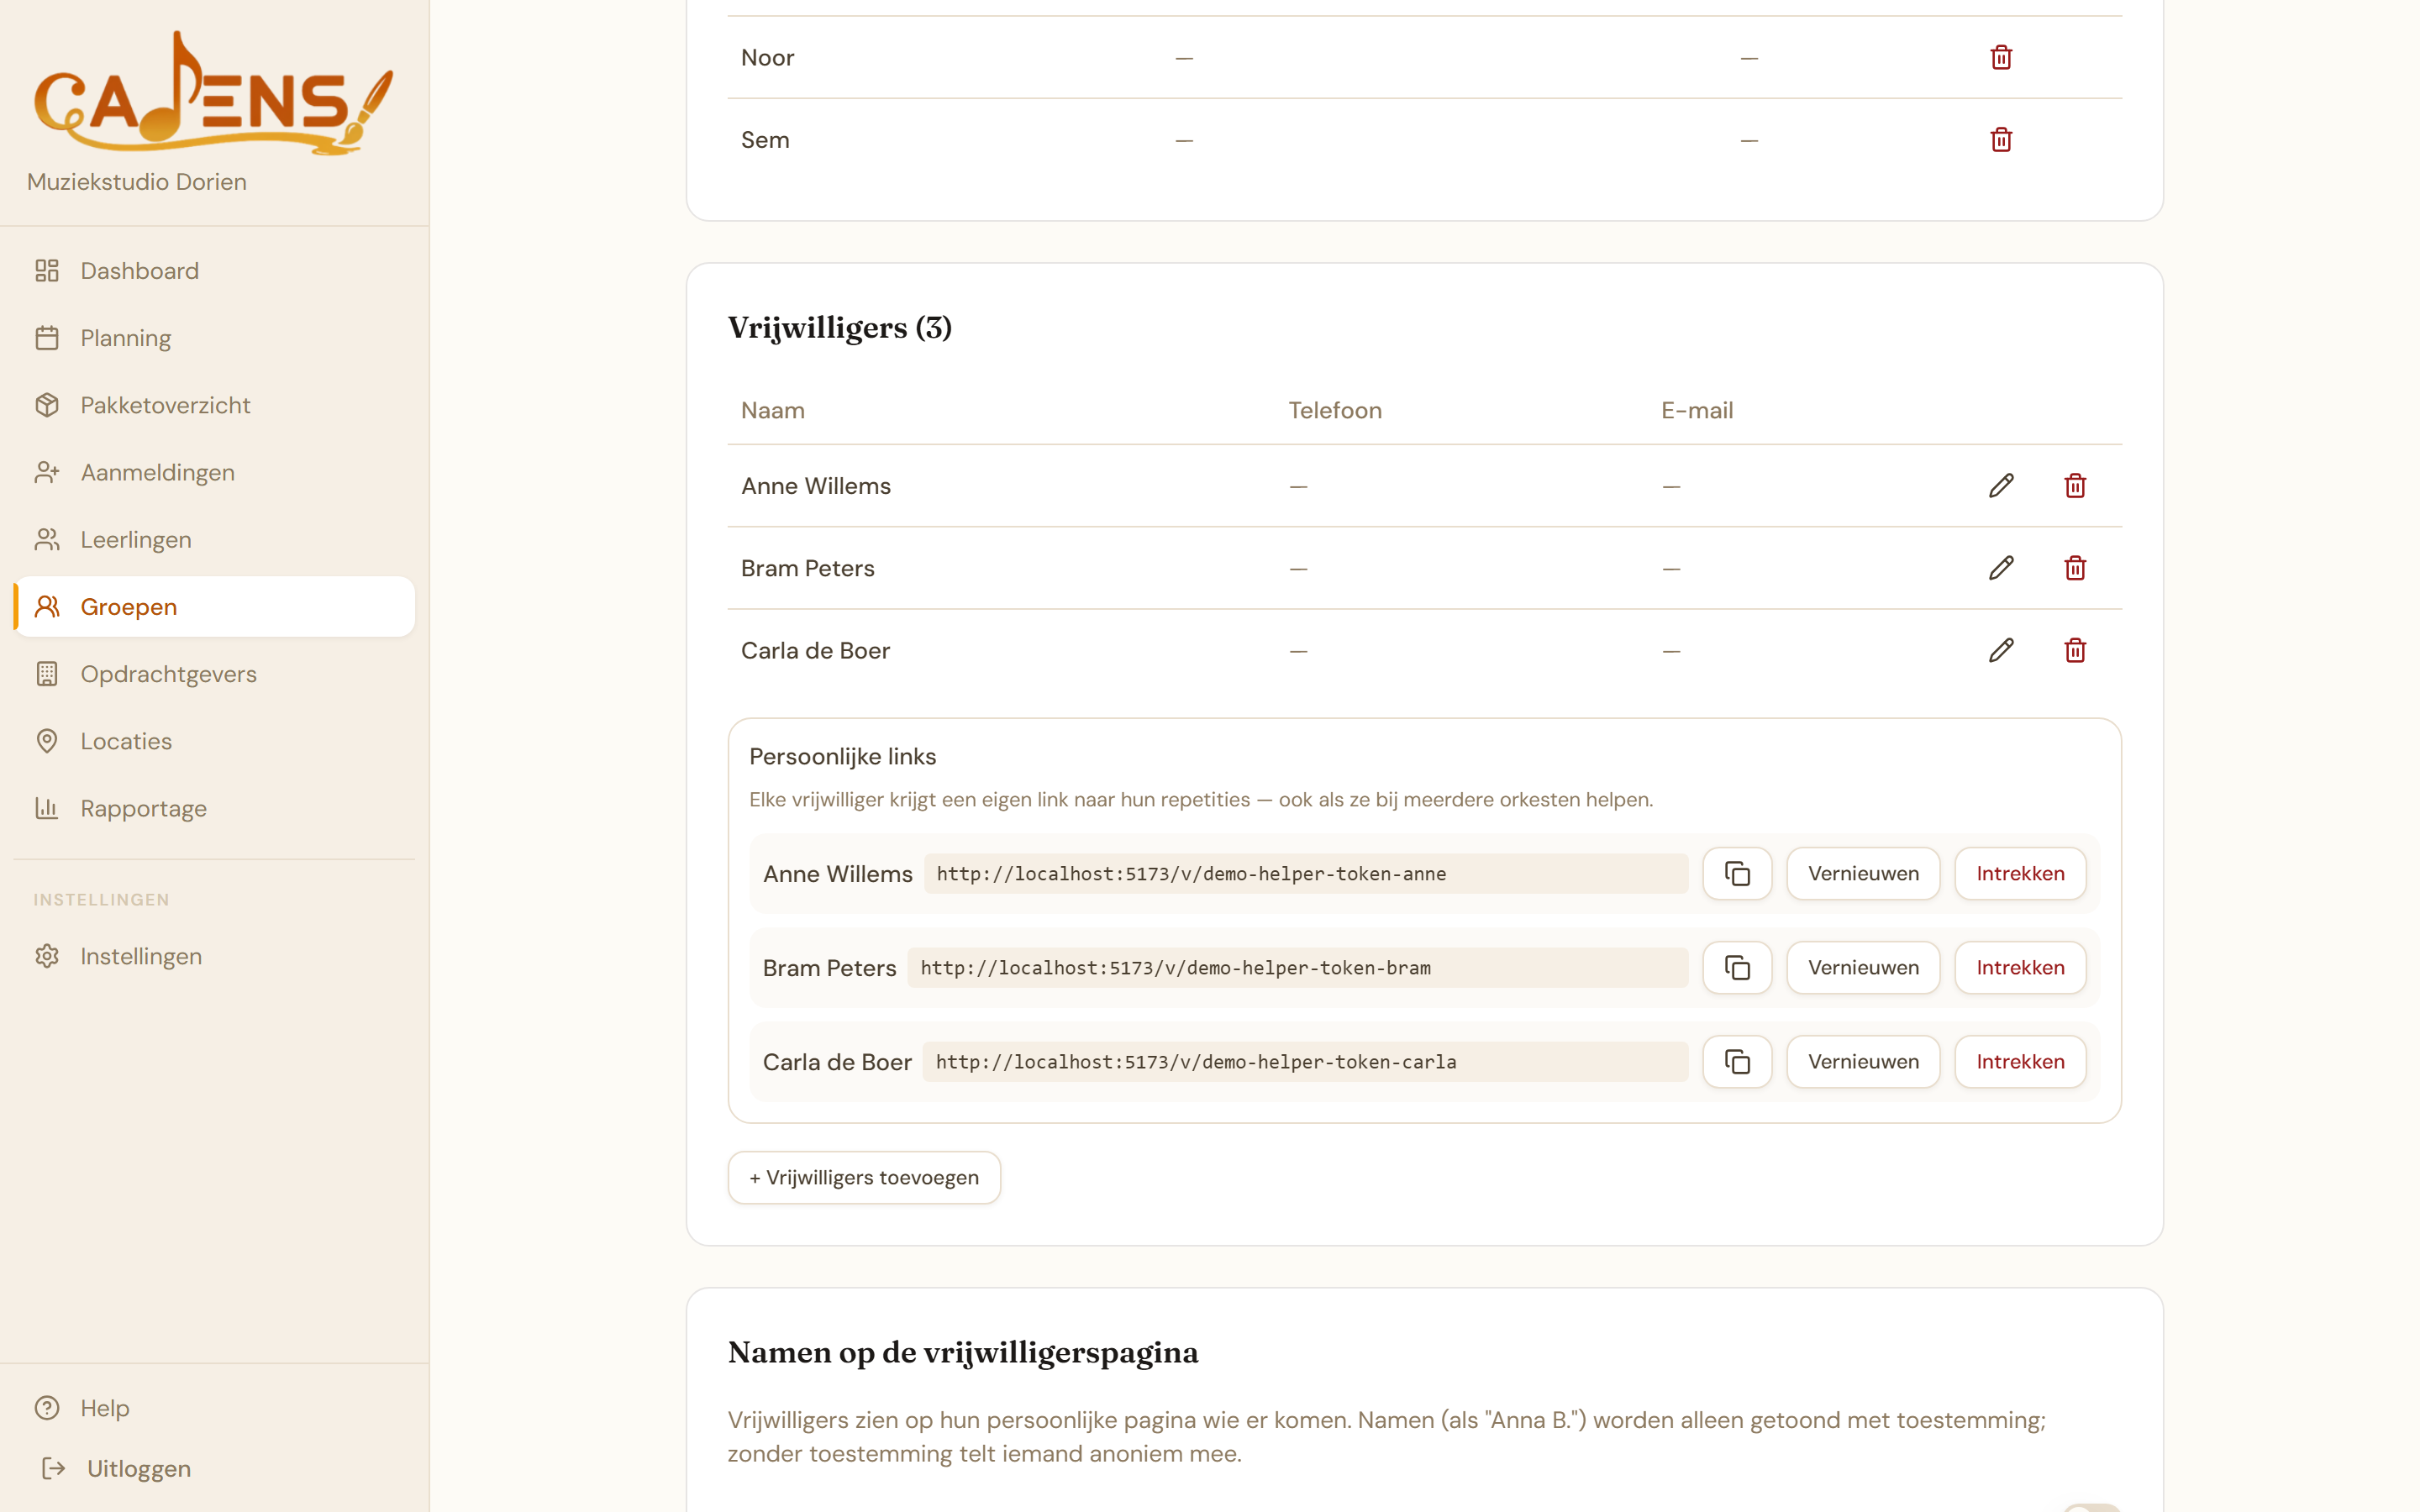2420x1512 pixels.
Task: Copy Anne Willems' personal link
Action: coord(1737,874)
